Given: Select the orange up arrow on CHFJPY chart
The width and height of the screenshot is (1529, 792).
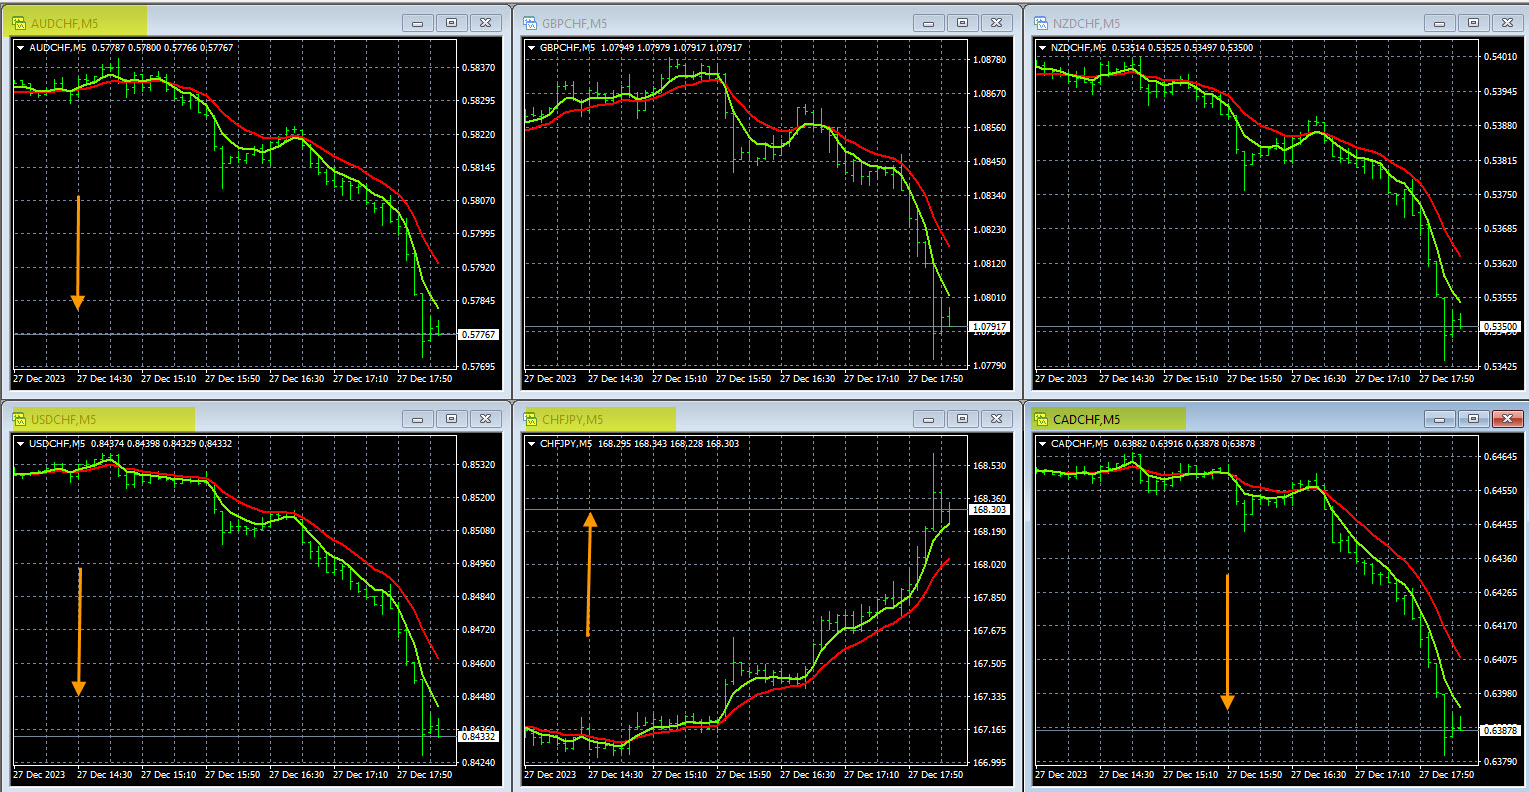Looking at the screenshot, I should pyautogui.click(x=590, y=574).
